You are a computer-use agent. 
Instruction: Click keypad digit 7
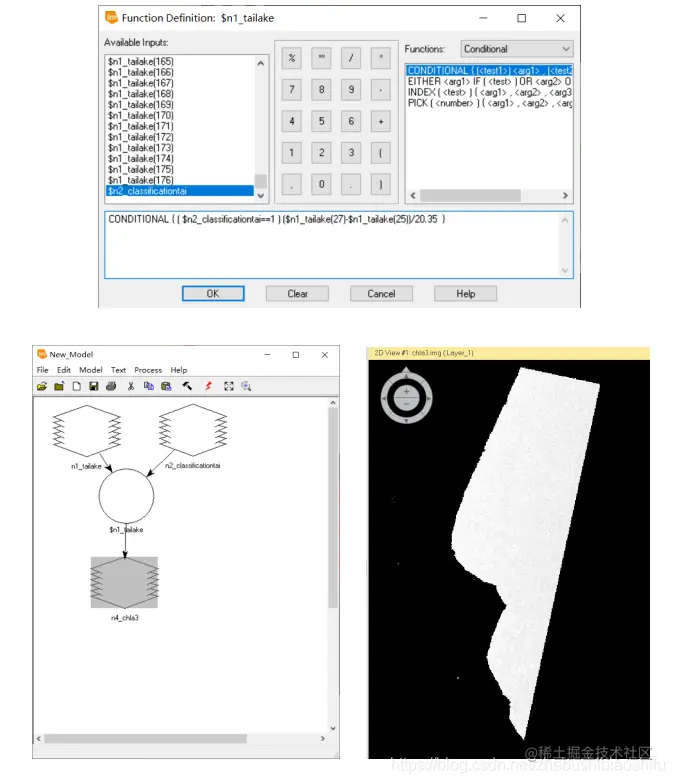coord(292,90)
